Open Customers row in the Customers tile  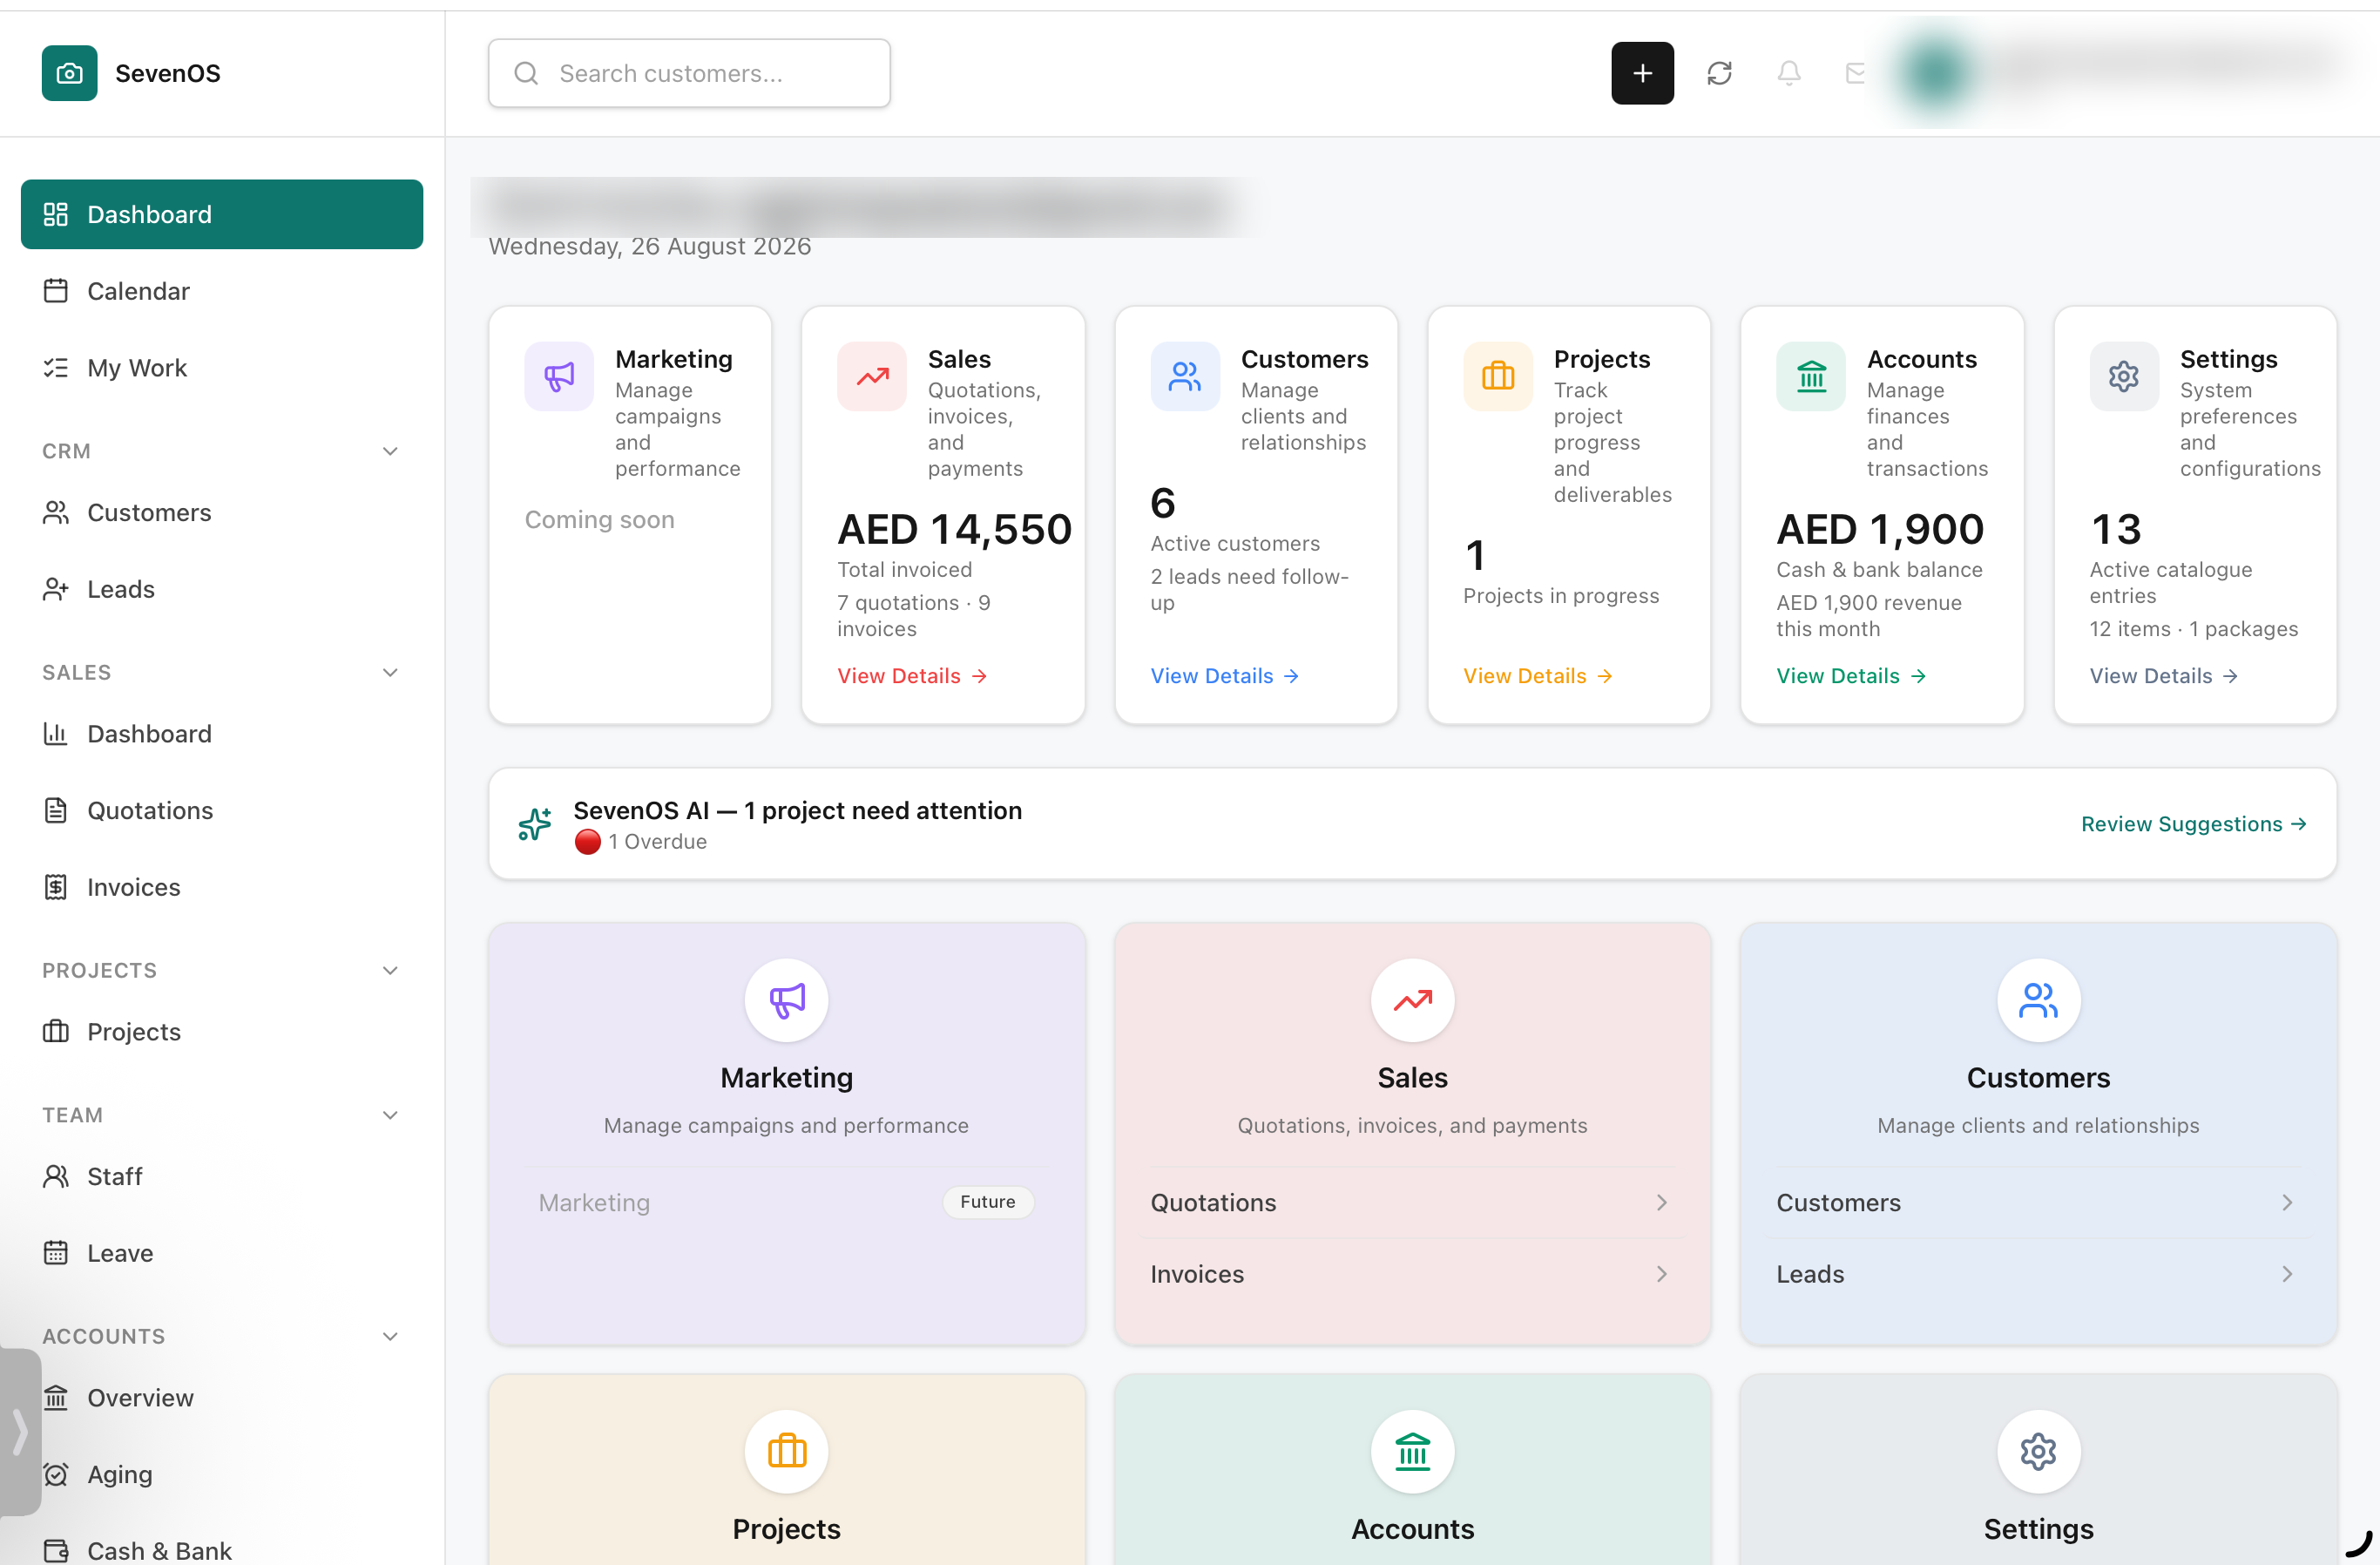coord(2039,1202)
